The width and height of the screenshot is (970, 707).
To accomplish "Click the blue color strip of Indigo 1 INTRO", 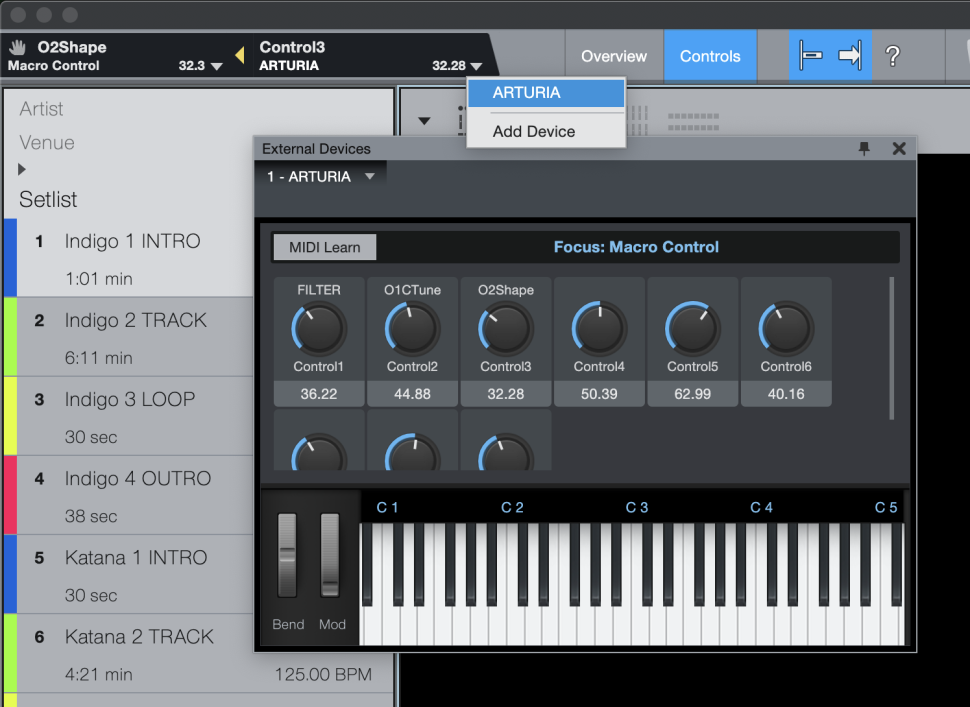I will [x=10, y=257].
